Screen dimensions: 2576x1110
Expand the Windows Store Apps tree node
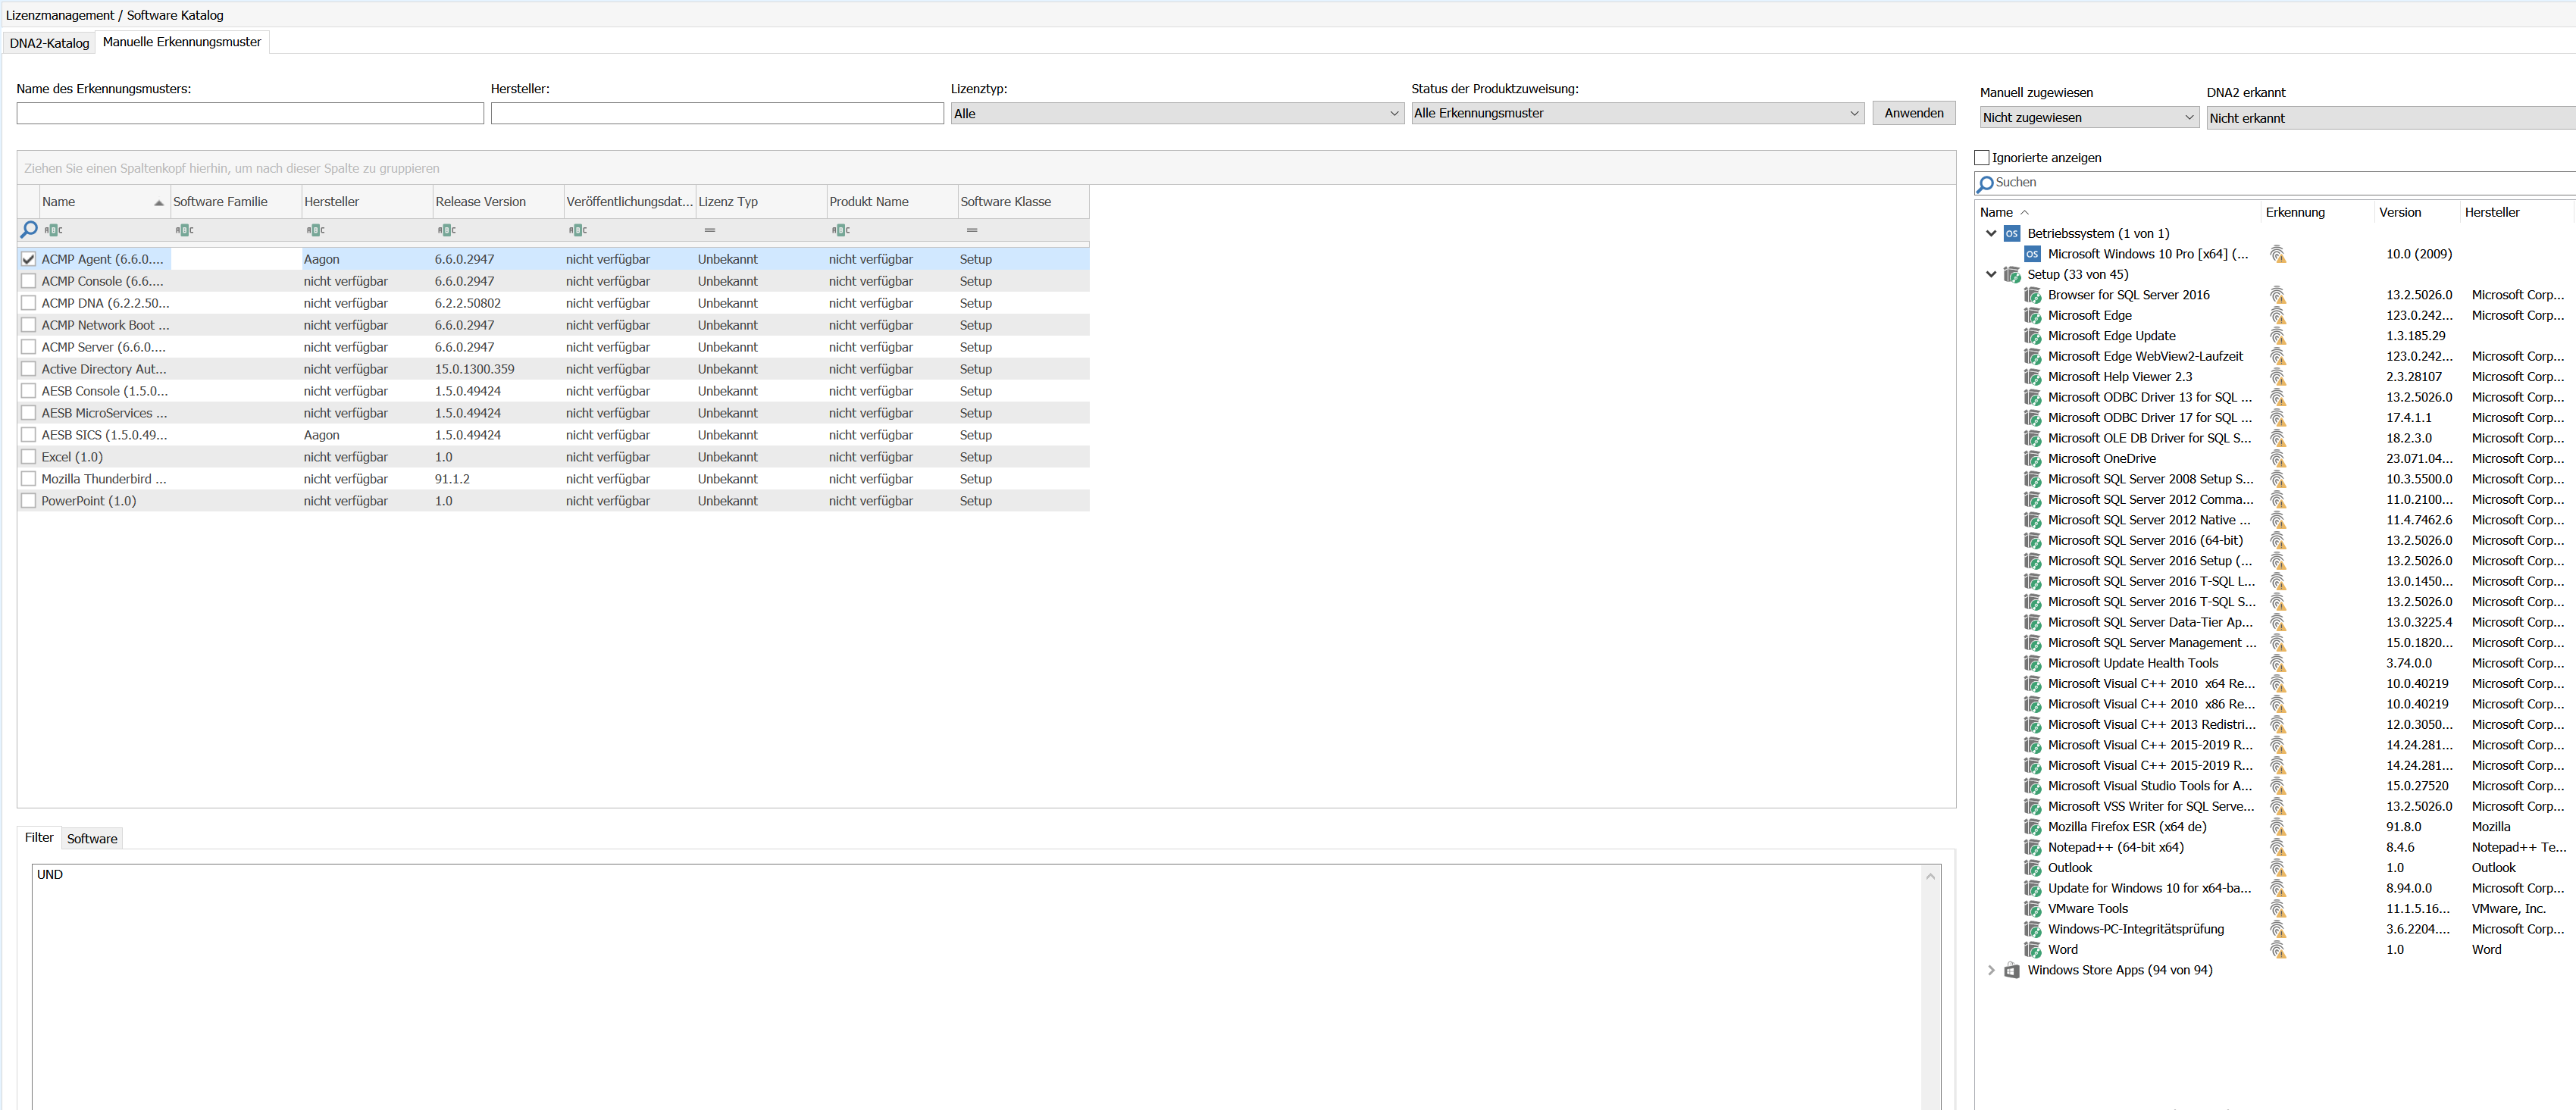(1990, 971)
